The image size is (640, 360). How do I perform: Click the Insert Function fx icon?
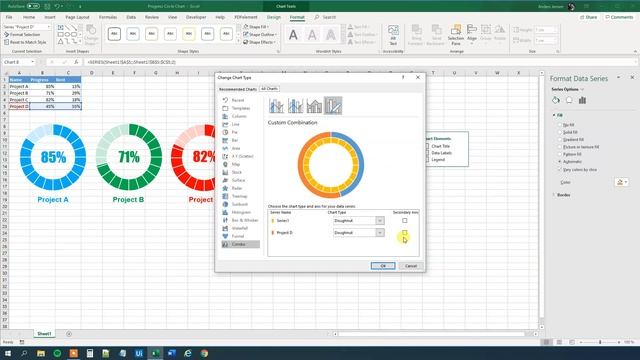click(76, 62)
